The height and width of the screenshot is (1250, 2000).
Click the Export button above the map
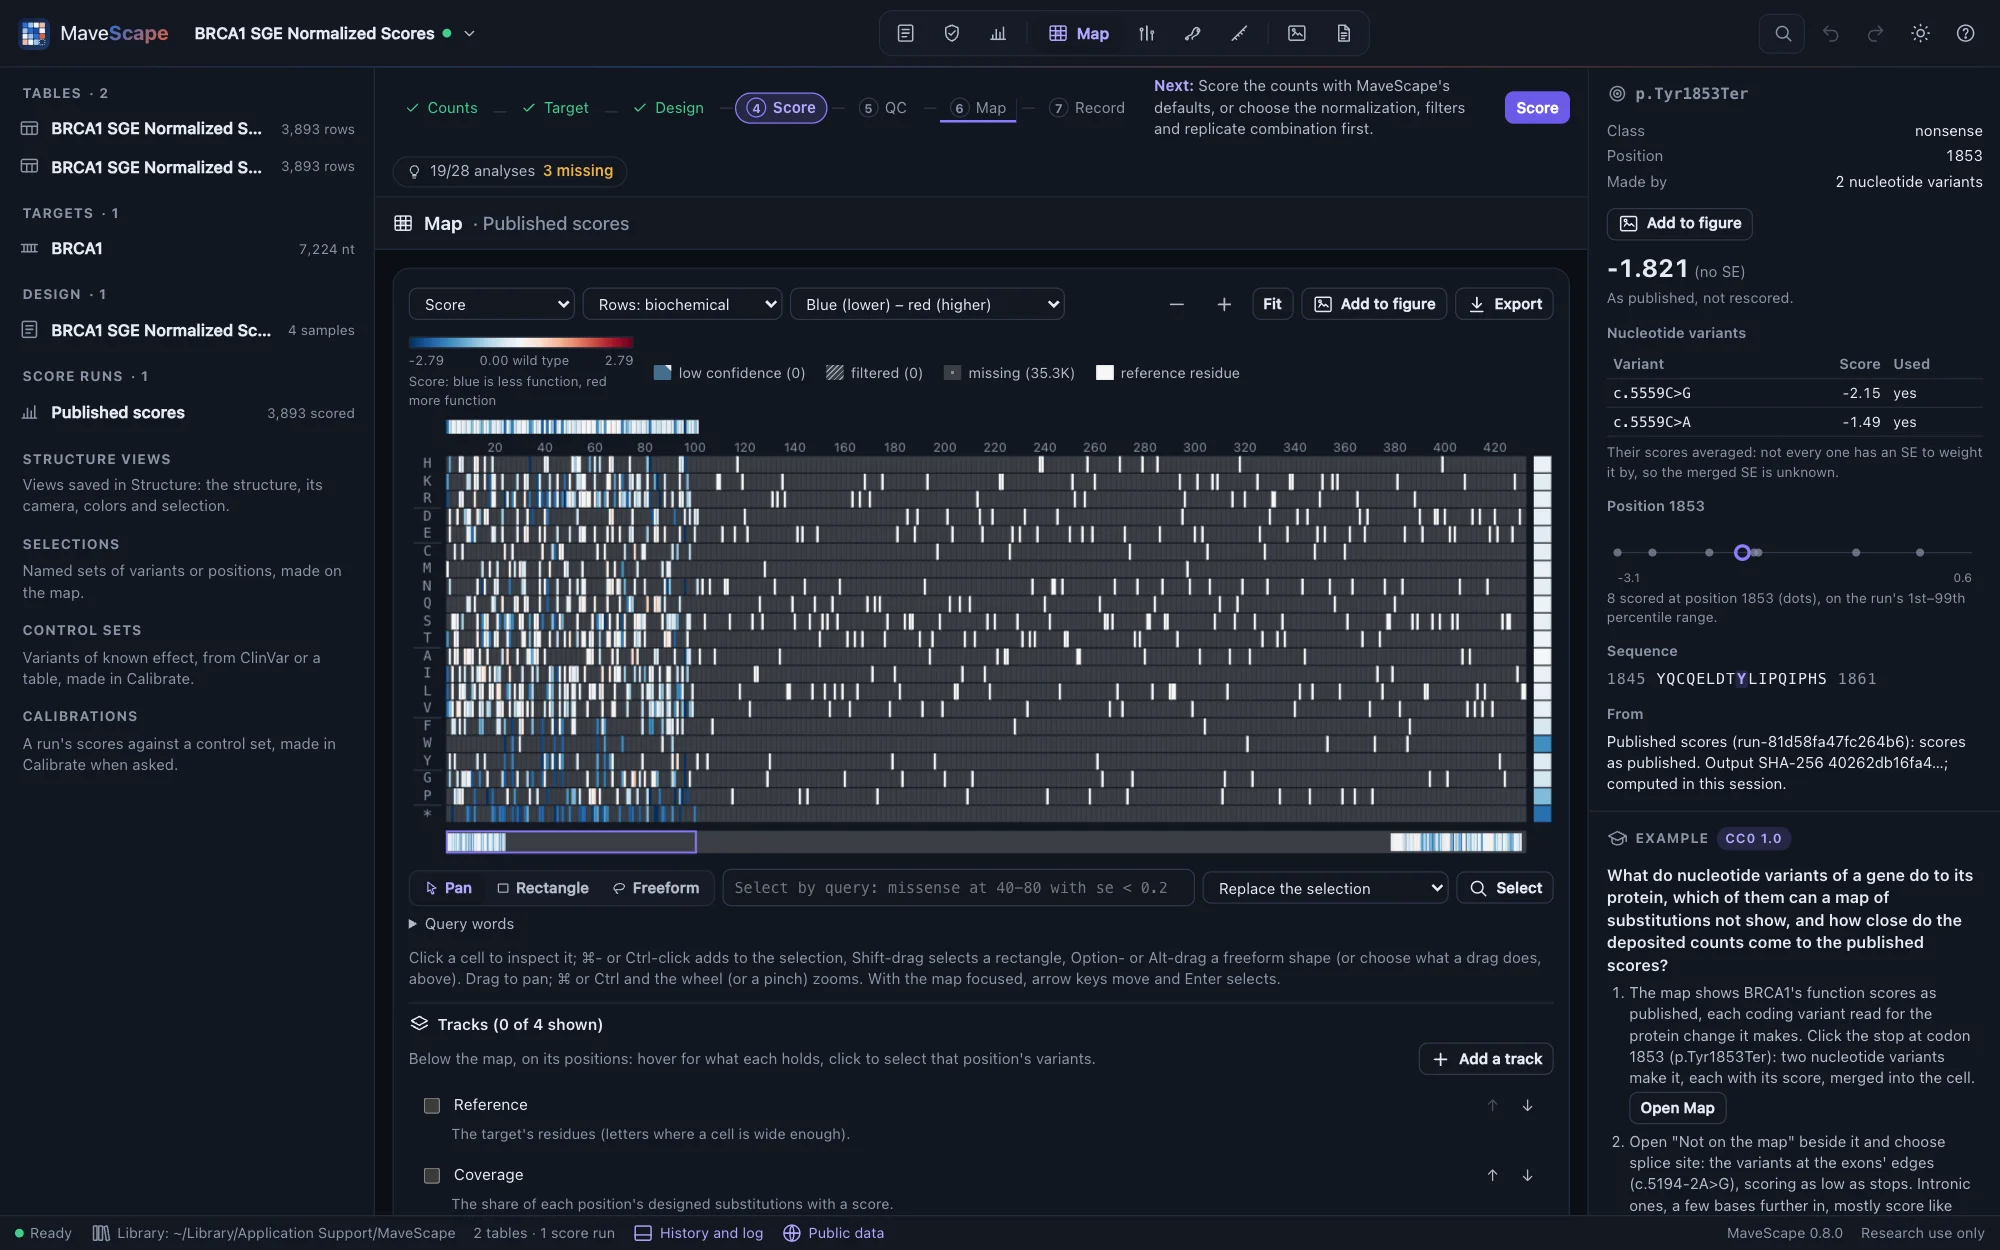pyautogui.click(x=1504, y=304)
